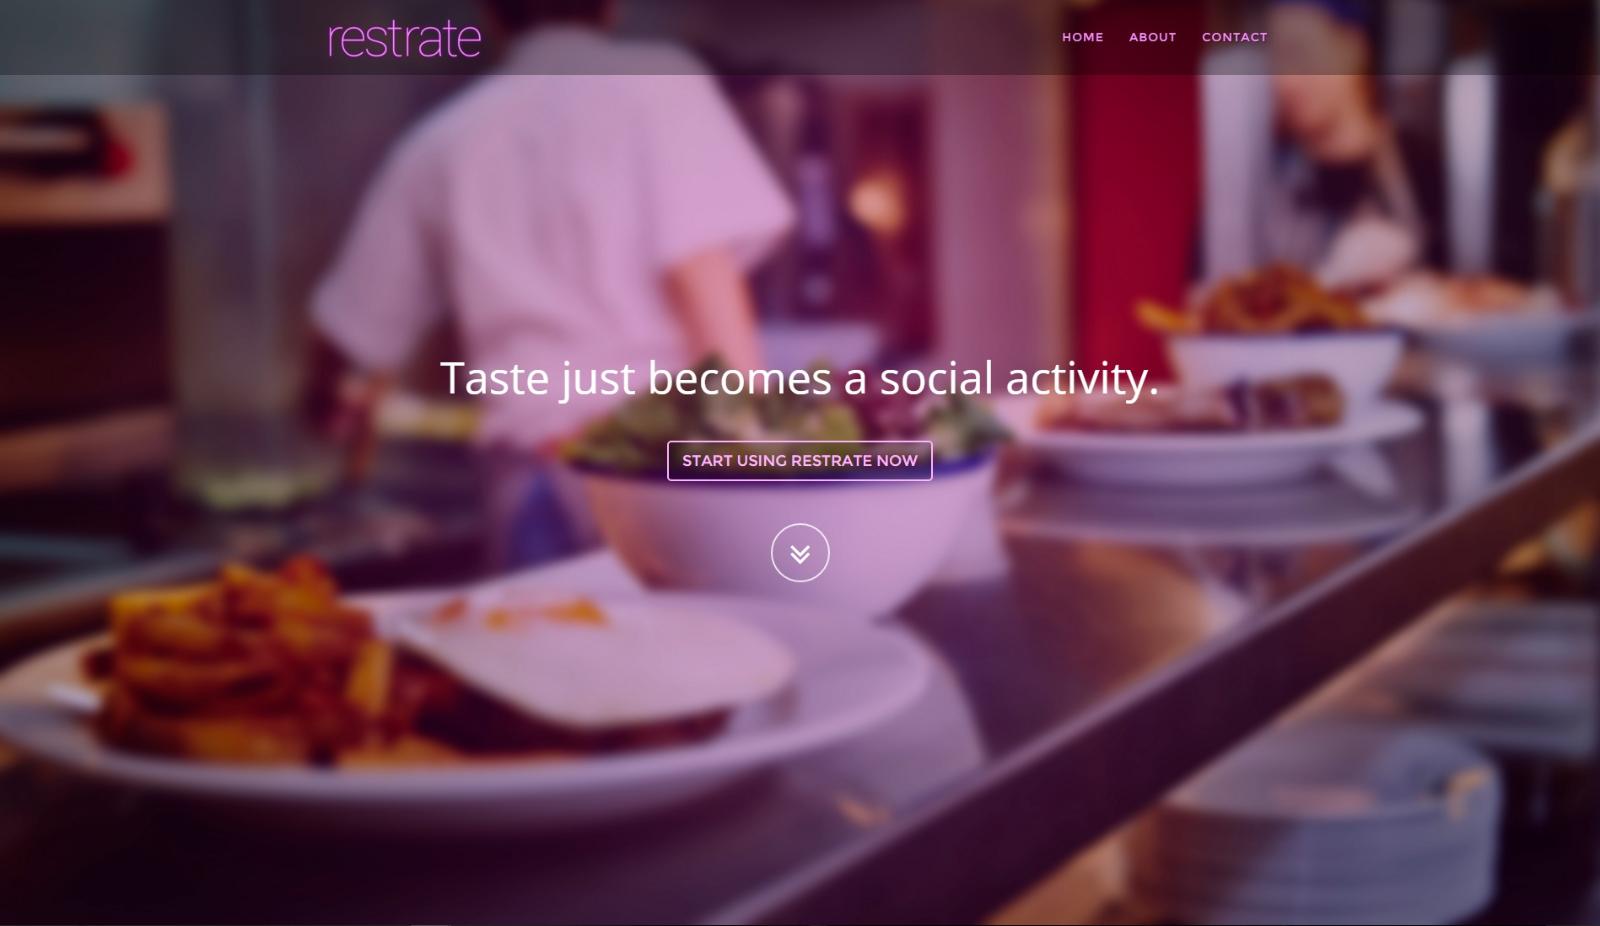Click the restrate logo in the header
The height and width of the screenshot is (926, 1600).
point(404,38)
